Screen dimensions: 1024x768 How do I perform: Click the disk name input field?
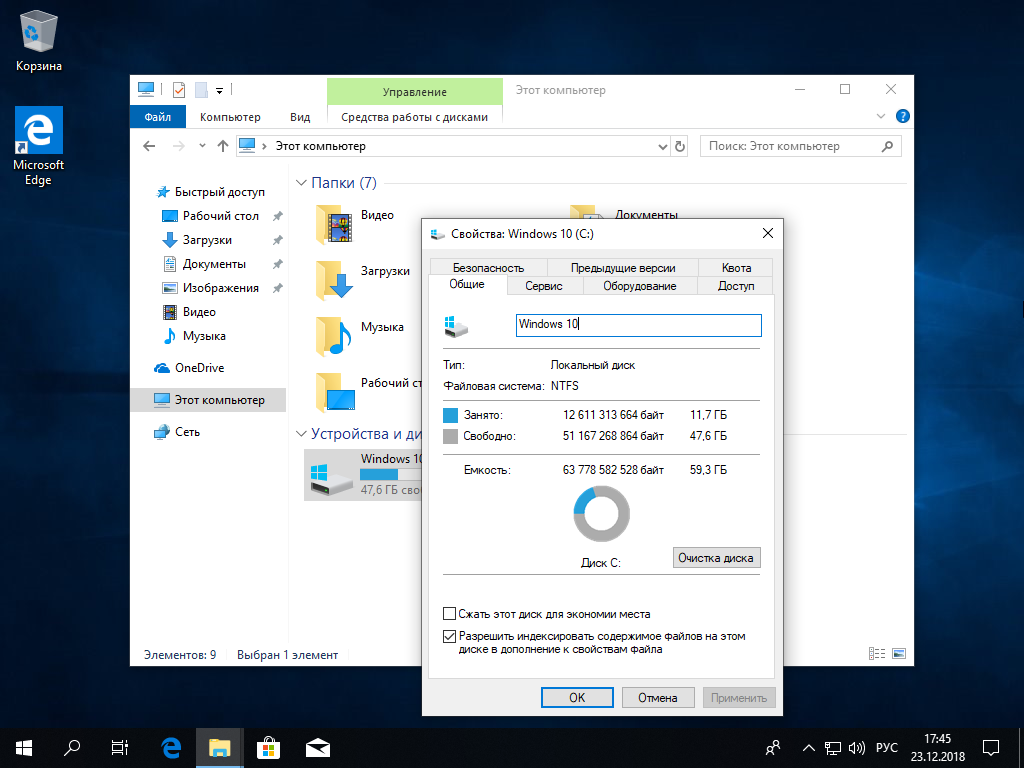[x=638, y=325]
